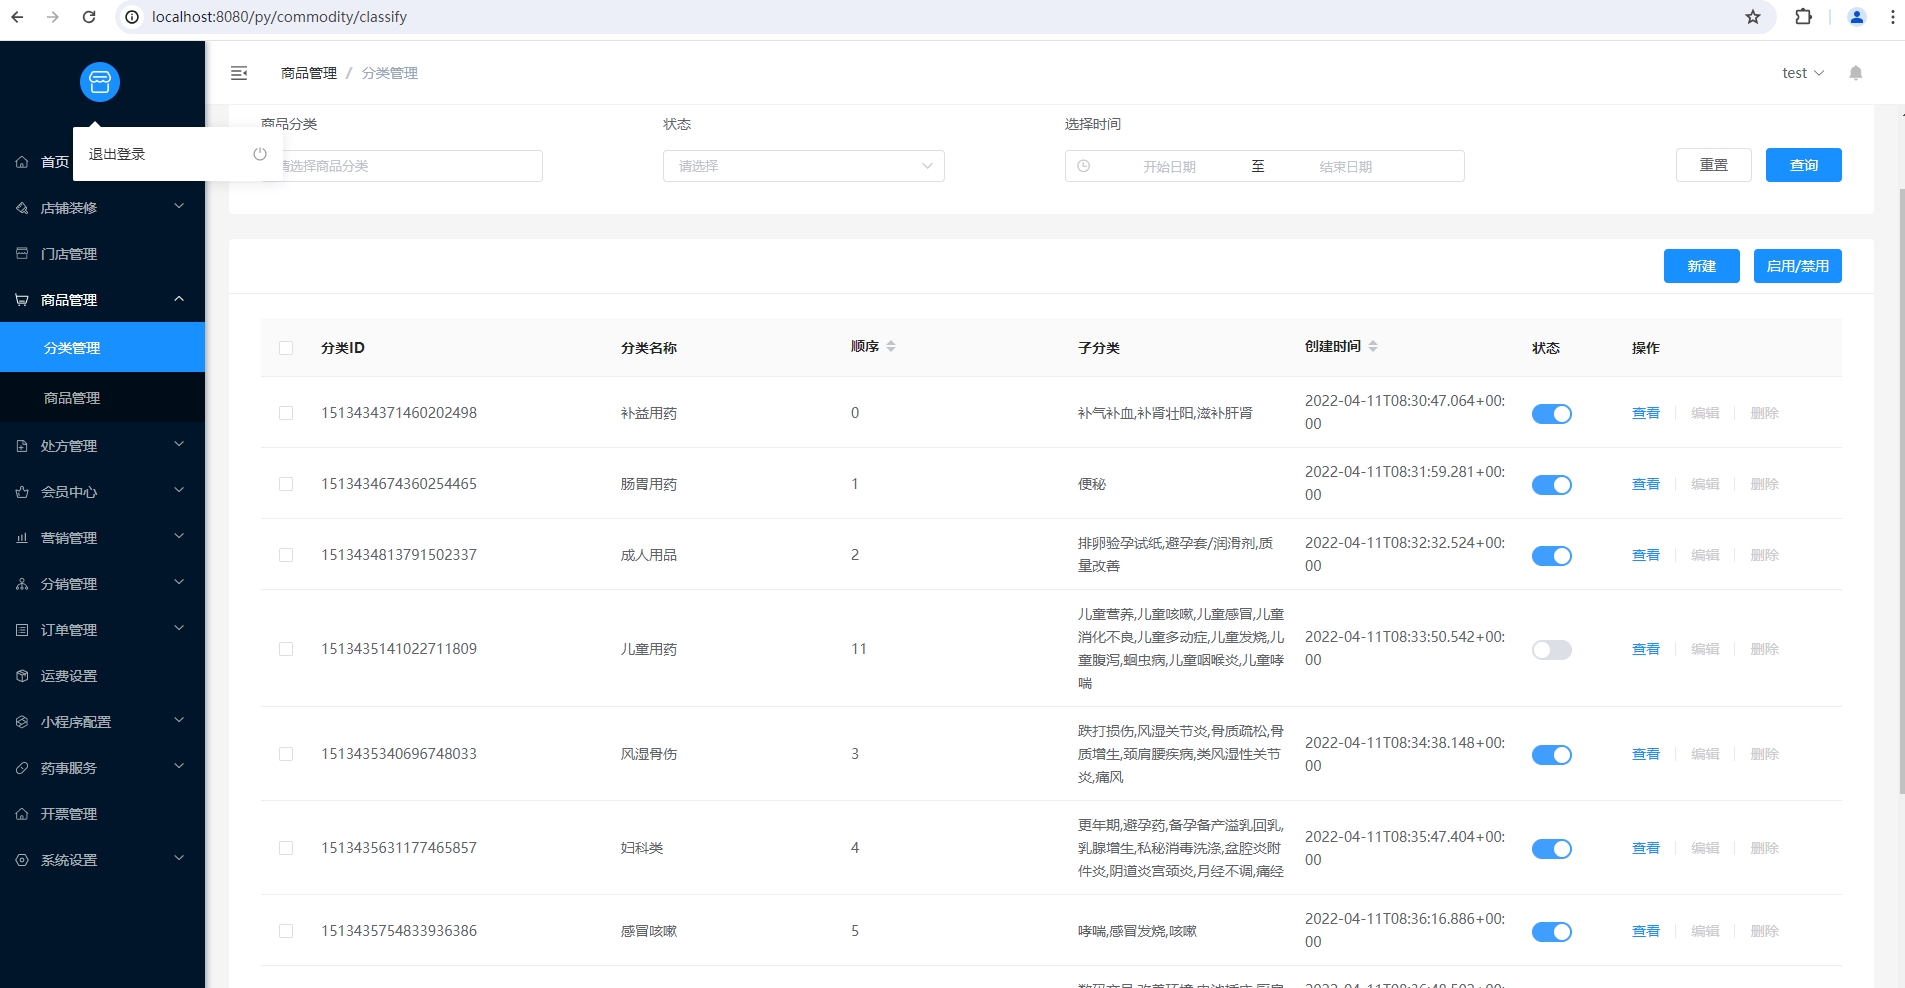Click 查看 link for 补益用药
The image size is (1905, 988).
pyautogui.click(x=1645, y=413)
